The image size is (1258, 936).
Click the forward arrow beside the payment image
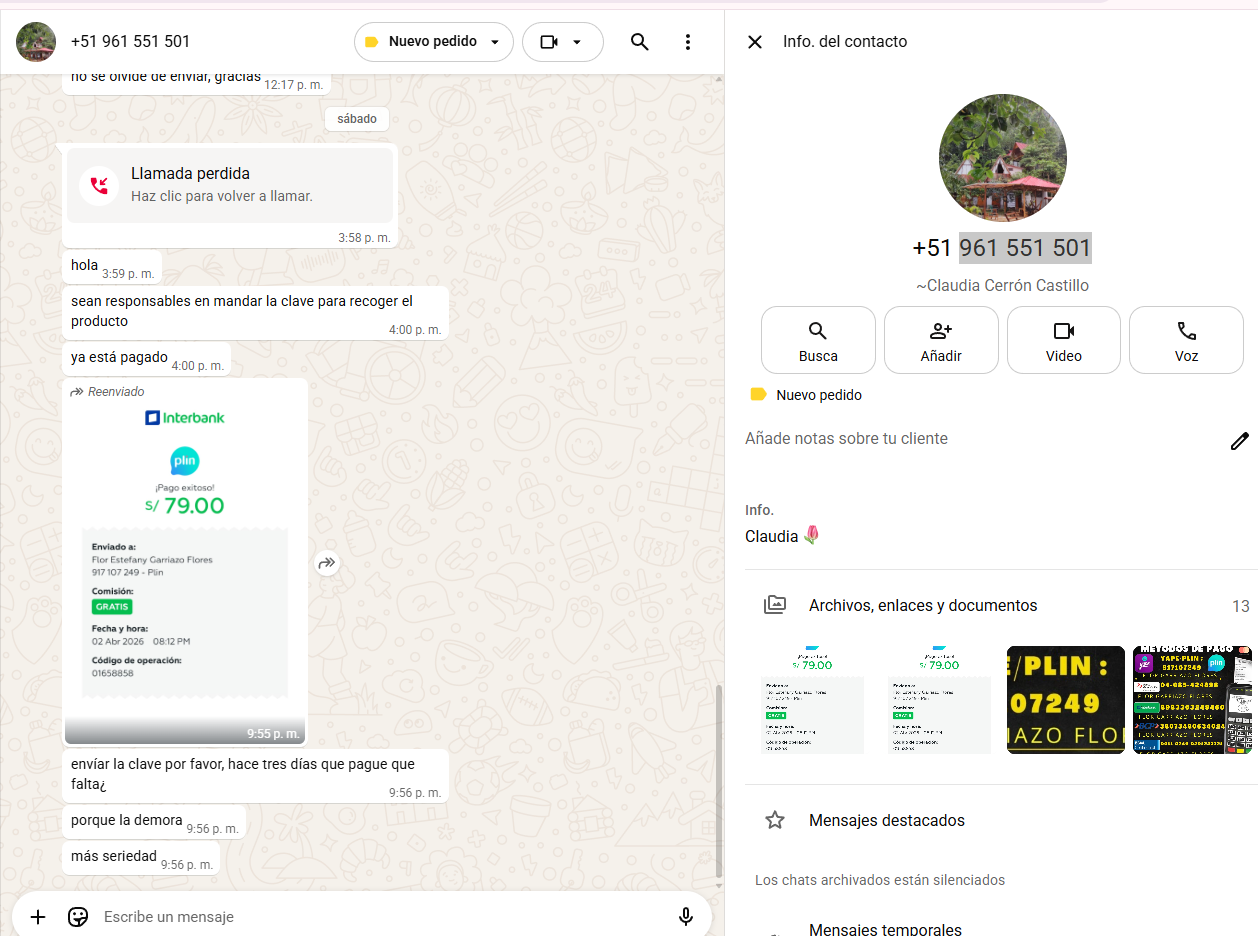[x=327, y=564]
